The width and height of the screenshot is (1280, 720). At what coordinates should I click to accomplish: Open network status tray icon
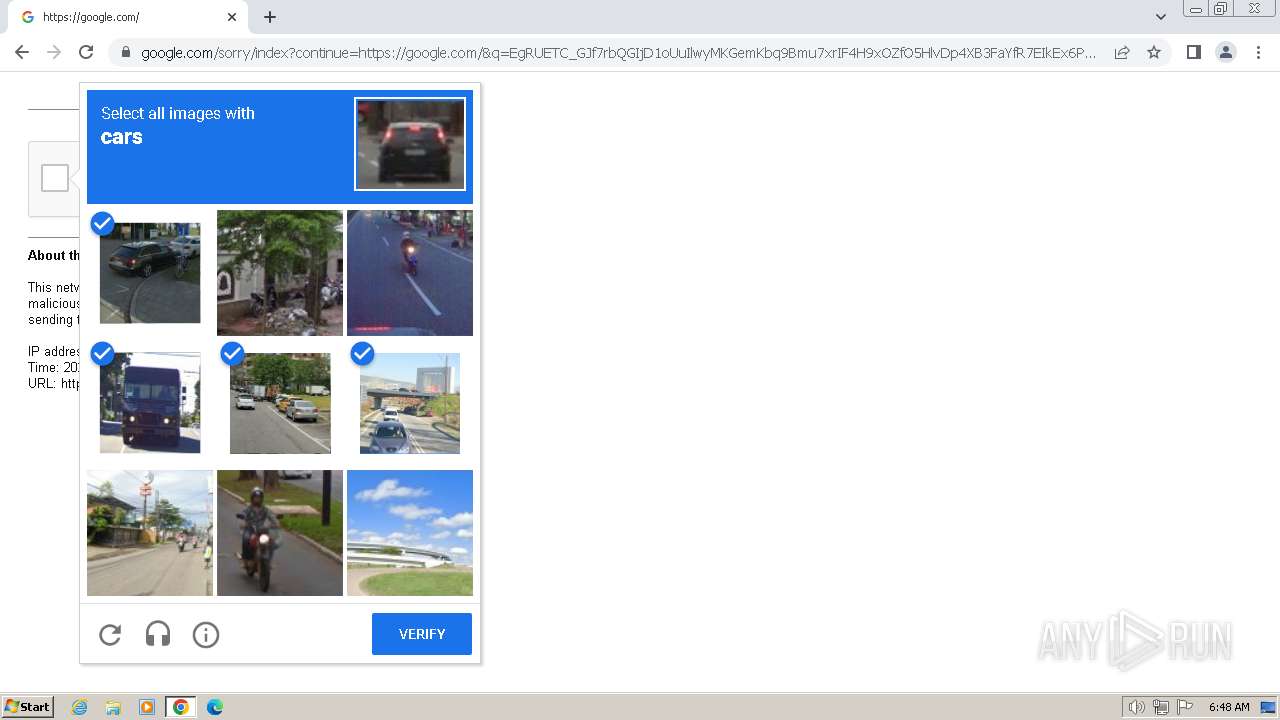tap(1161, 707)
